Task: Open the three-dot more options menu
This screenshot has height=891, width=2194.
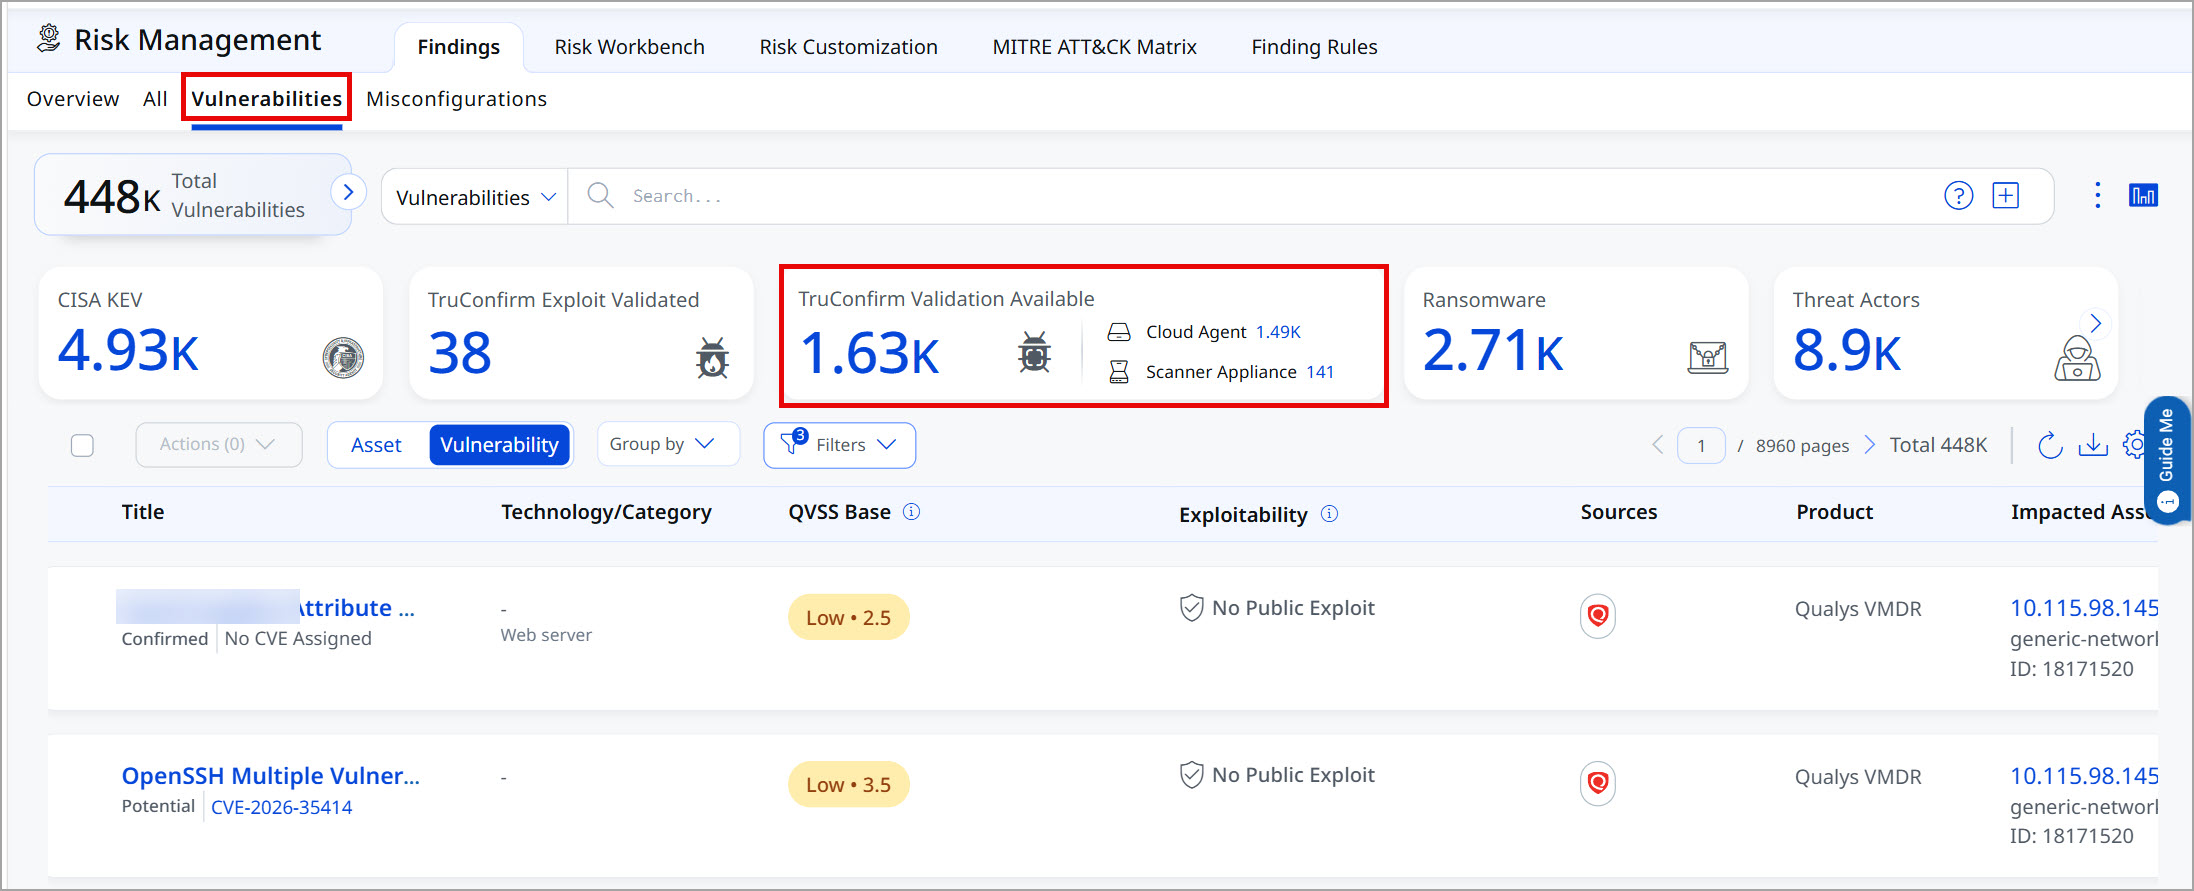Action: click(2097, 195)
